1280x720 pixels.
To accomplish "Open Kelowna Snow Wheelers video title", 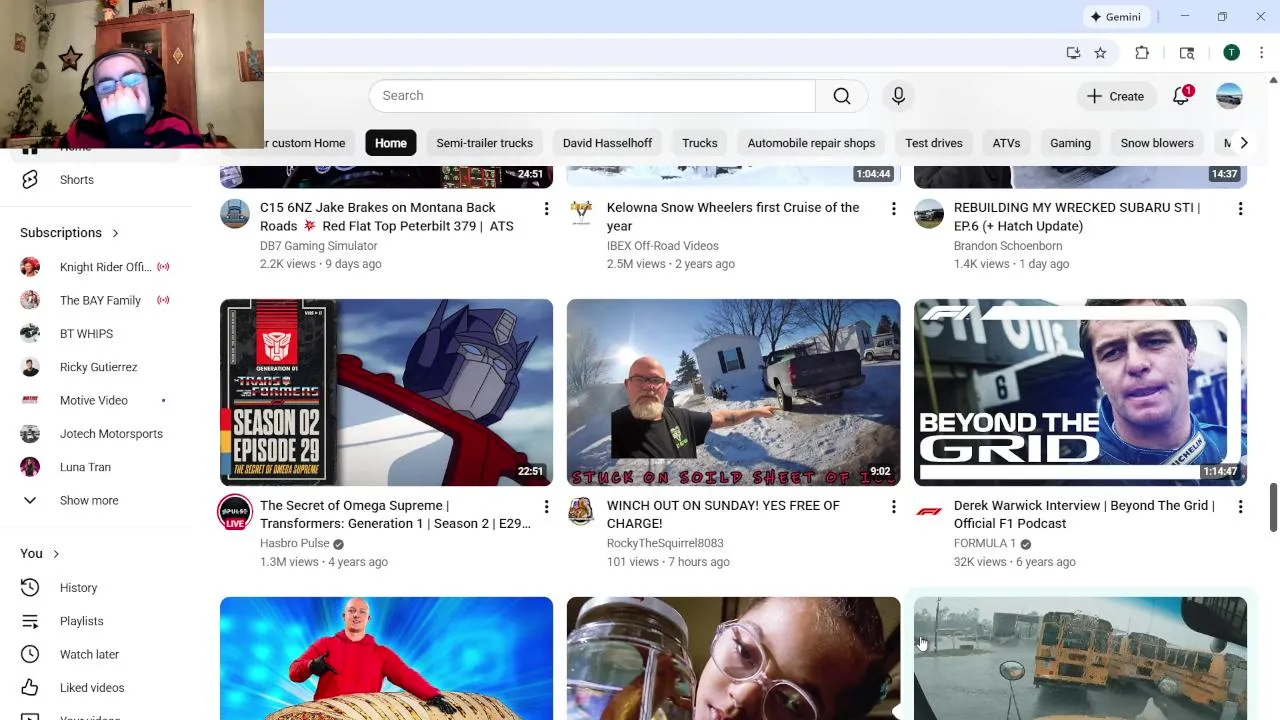I will (x=733, y=217).
